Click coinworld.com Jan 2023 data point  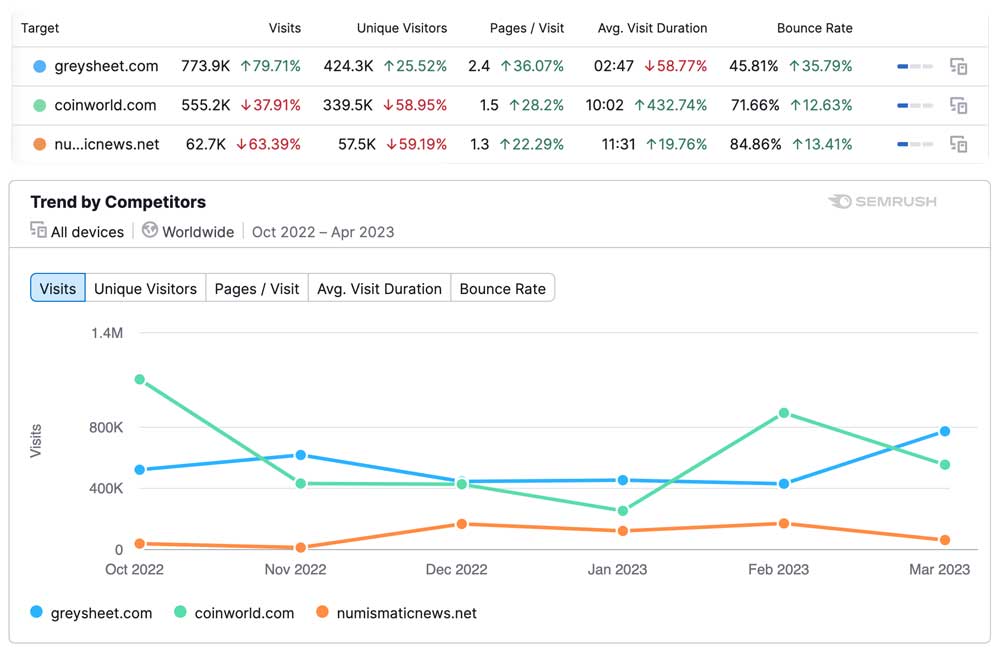pos(622,510)
